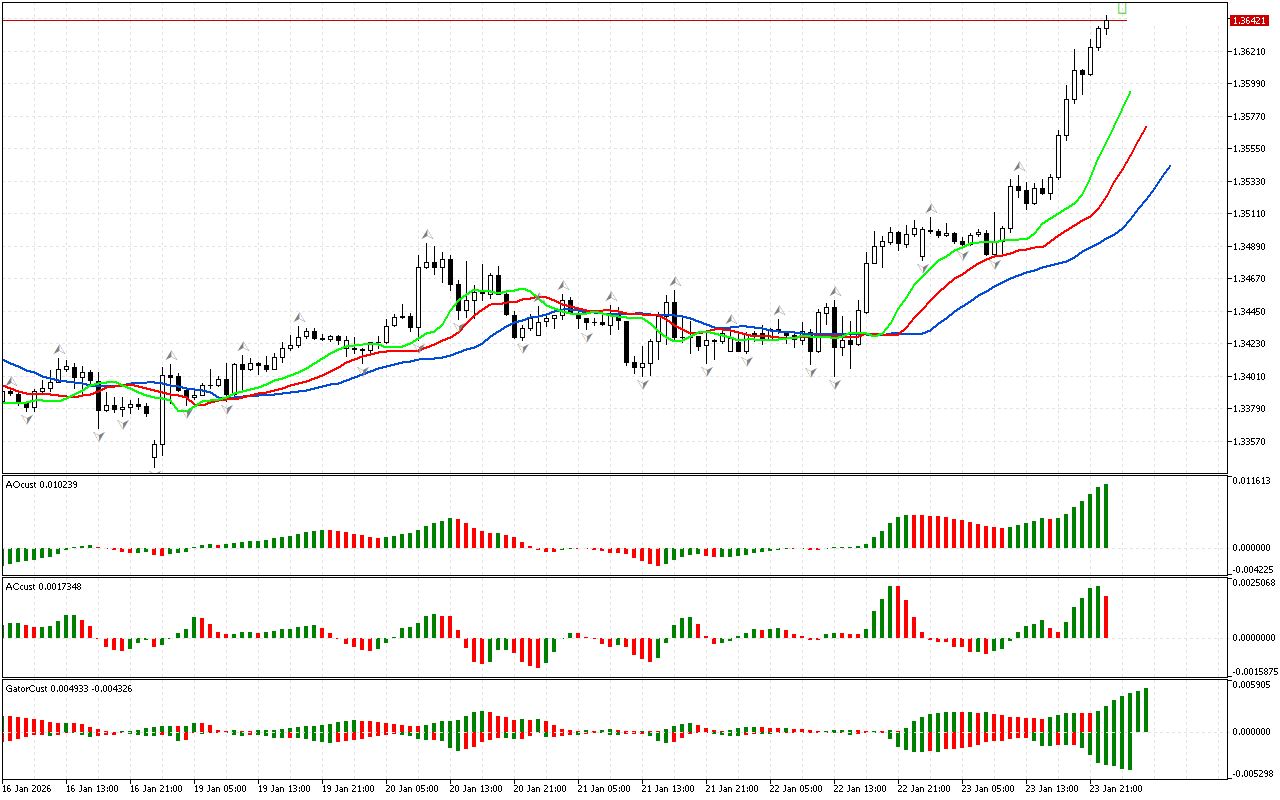Click the 20 Jan 13:00 time axis label
The image size is (1280, 800).
(x=476, y=788)
